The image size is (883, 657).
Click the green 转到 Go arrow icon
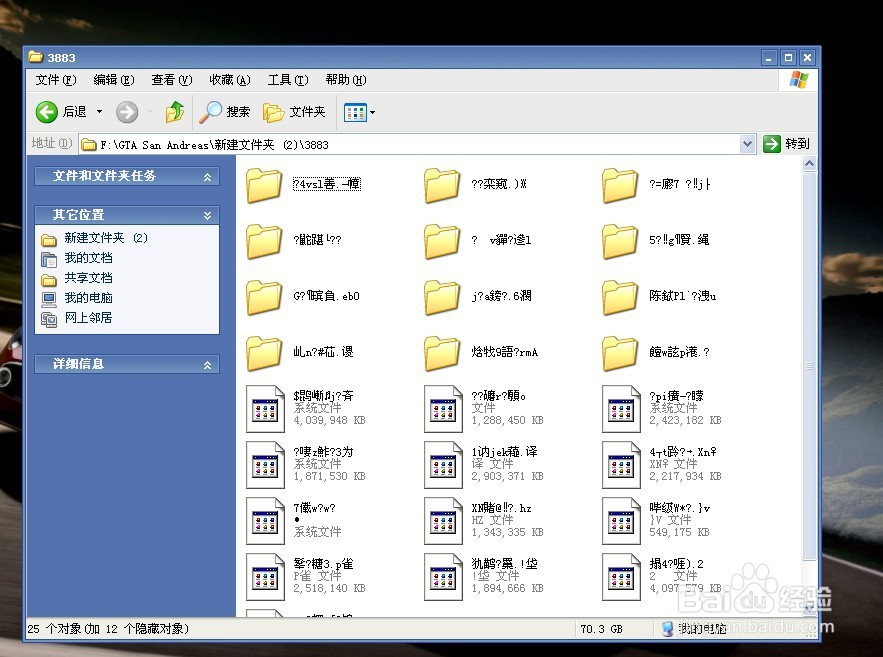[x=771, y=143]
